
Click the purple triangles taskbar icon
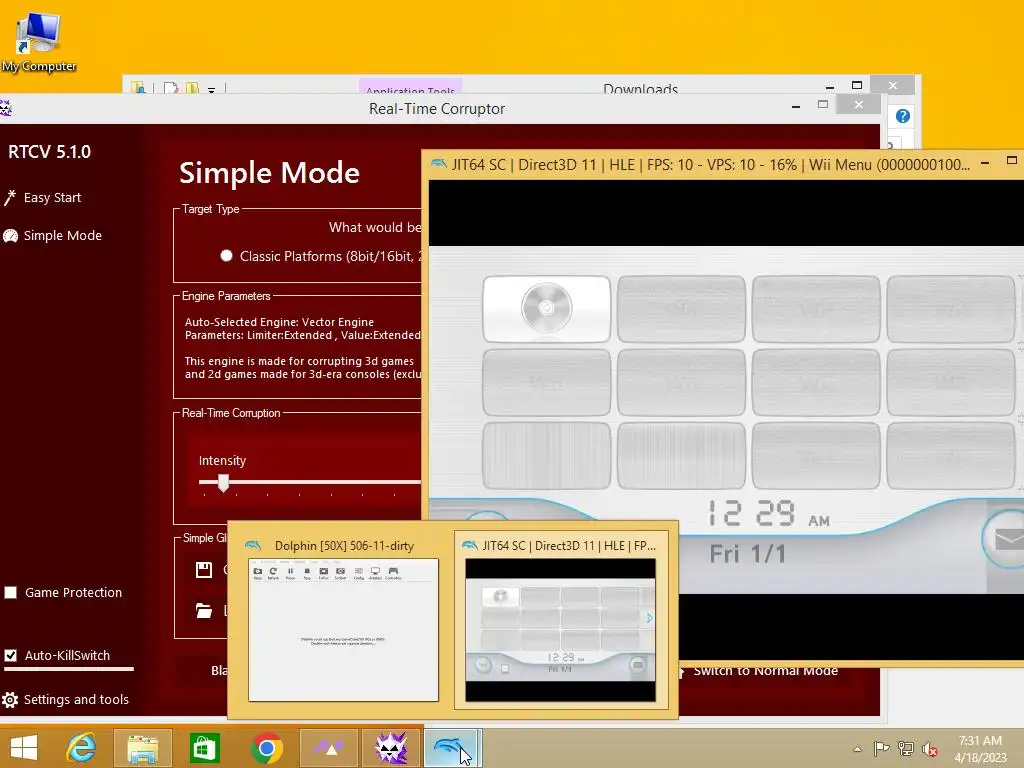pos(328,748)
